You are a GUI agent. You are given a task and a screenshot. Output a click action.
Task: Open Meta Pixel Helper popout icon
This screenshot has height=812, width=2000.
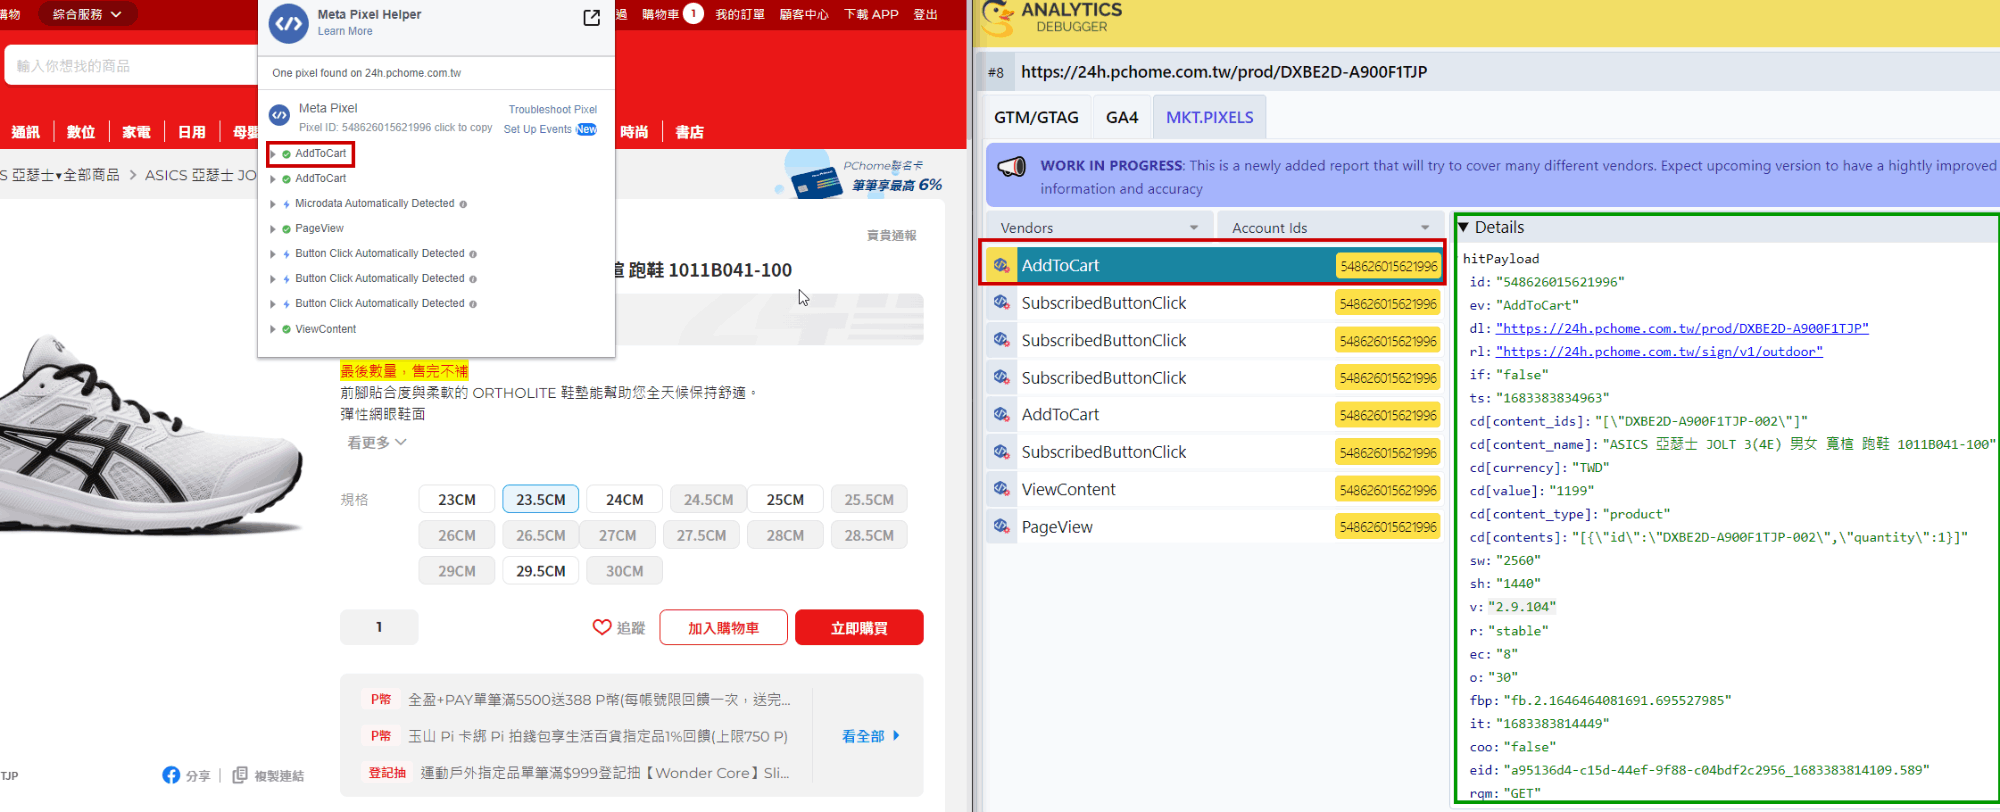coord(591,18)
